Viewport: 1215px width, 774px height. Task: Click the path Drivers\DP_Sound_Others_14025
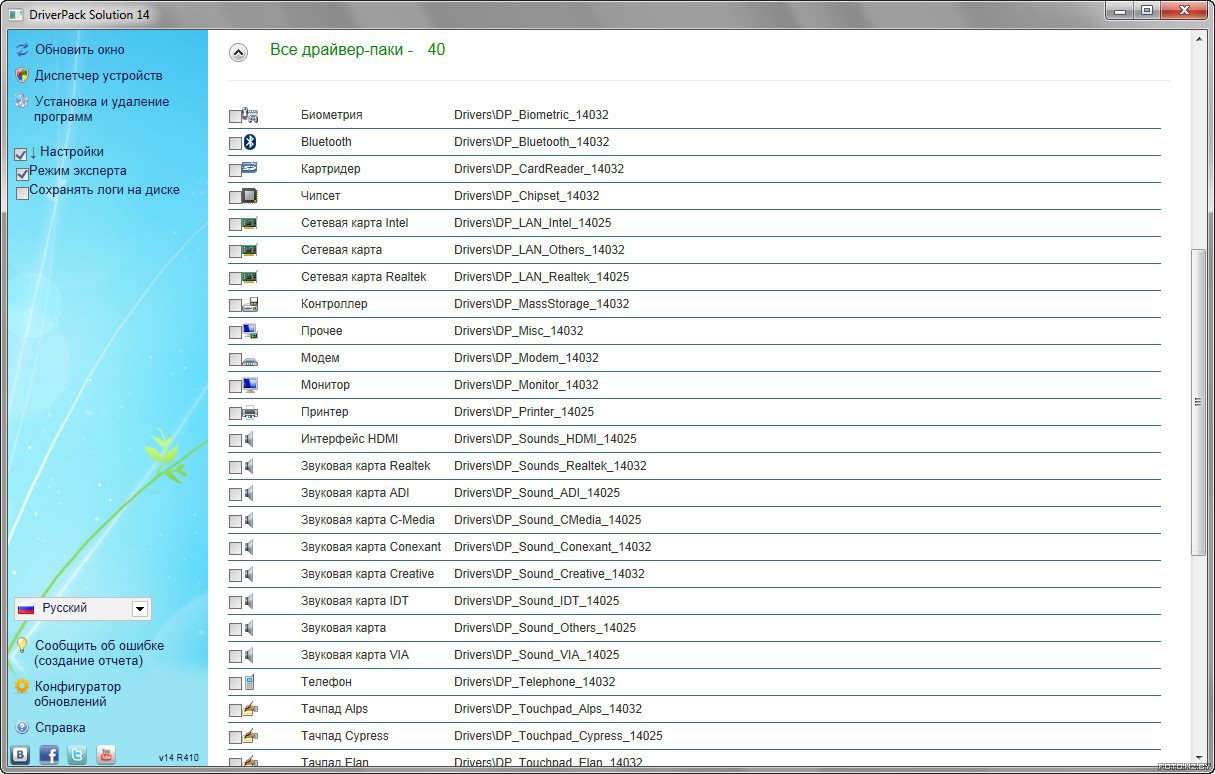tap(545, 628)
